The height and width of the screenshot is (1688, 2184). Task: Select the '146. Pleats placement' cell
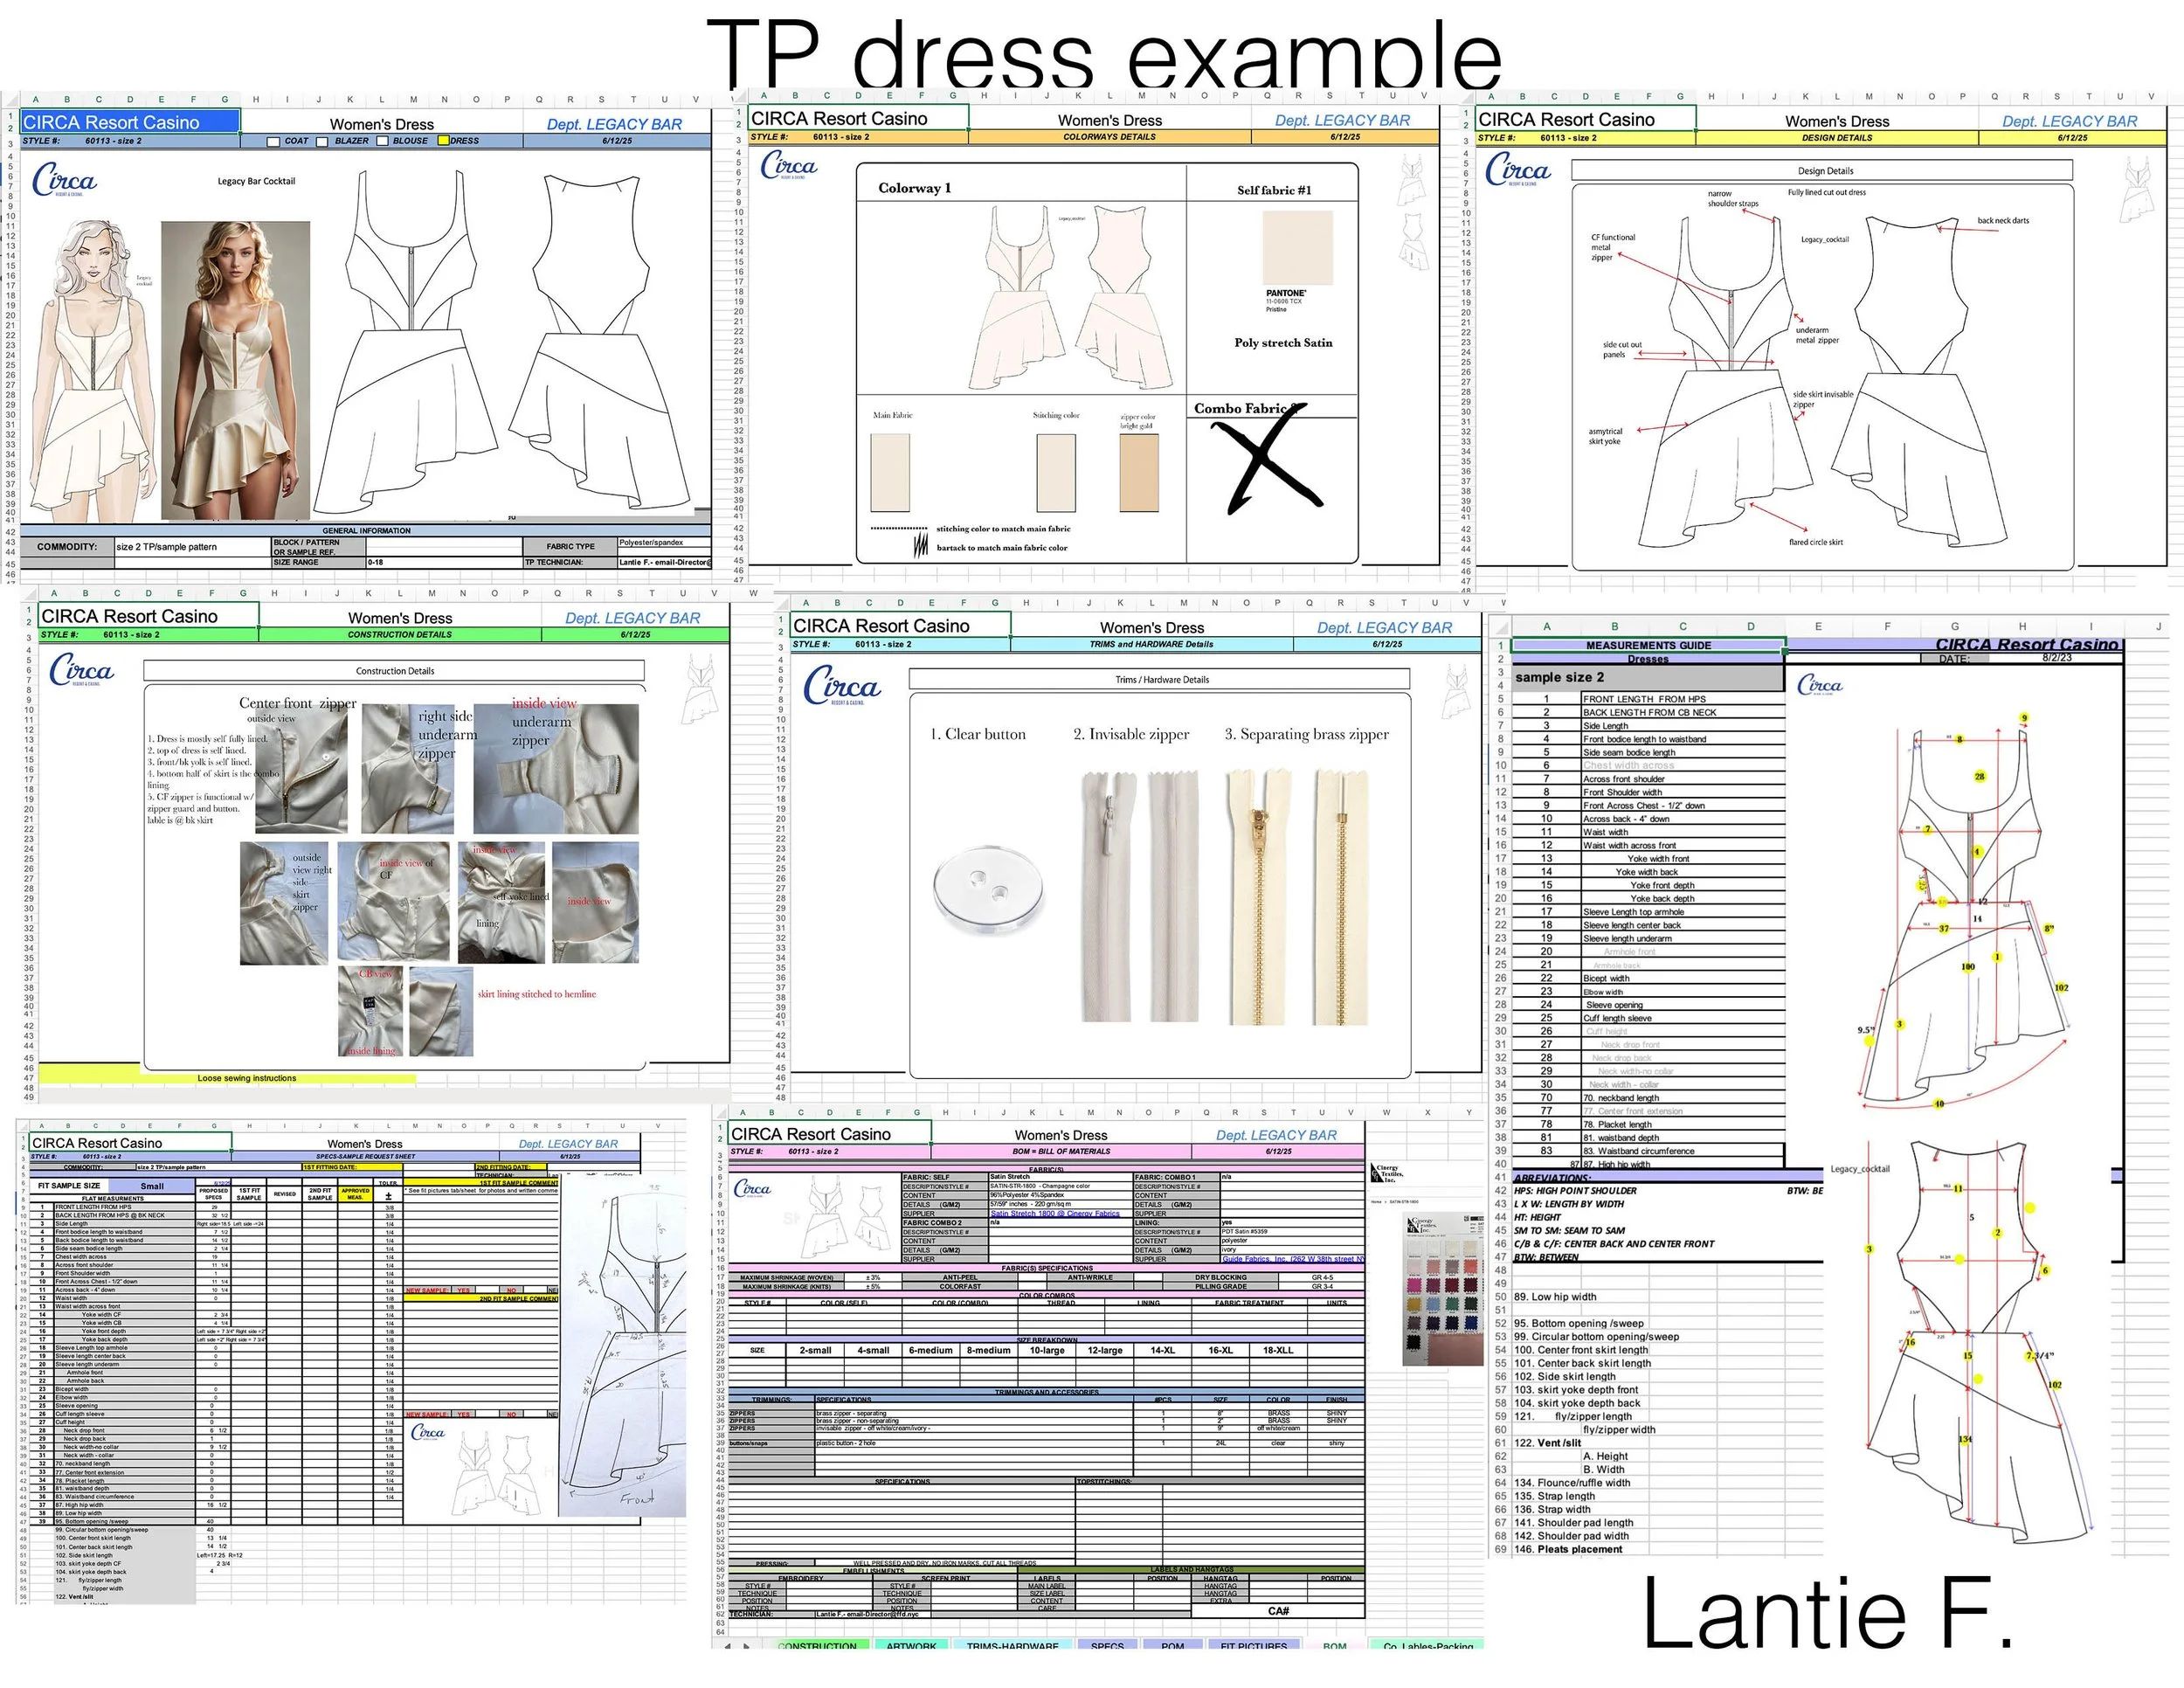(1568, 1549)
